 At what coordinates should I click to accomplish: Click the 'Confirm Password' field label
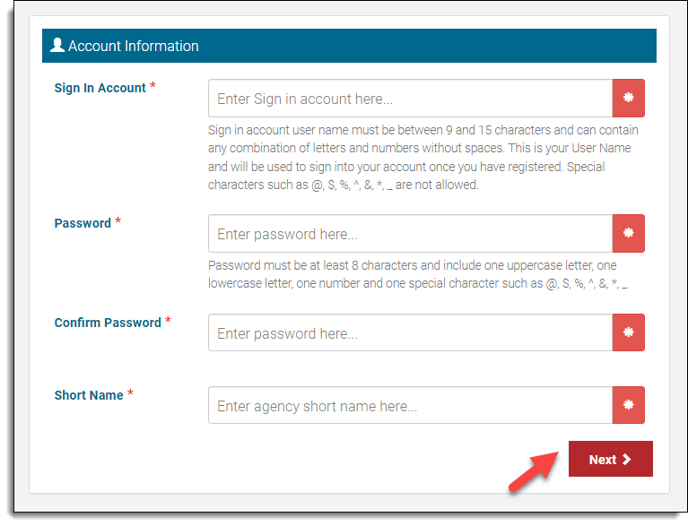pos(107,323)
